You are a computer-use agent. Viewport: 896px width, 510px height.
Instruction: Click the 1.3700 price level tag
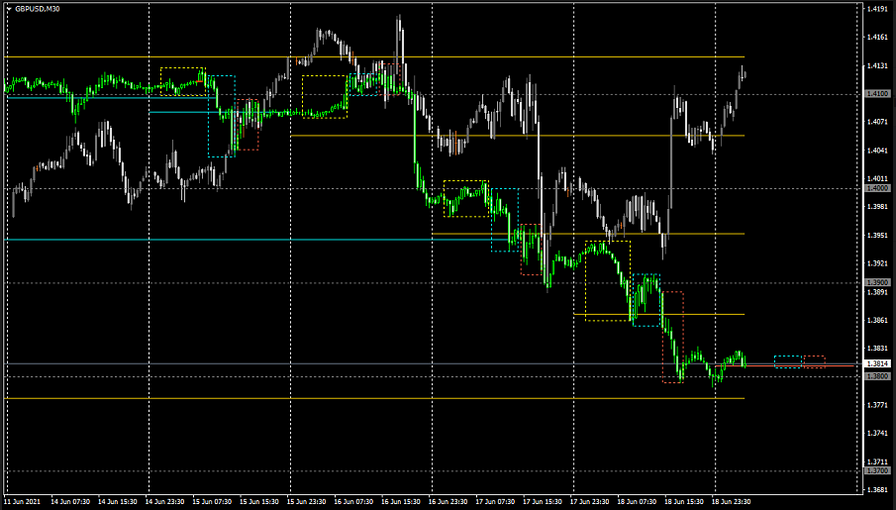(x=878, y=470)
